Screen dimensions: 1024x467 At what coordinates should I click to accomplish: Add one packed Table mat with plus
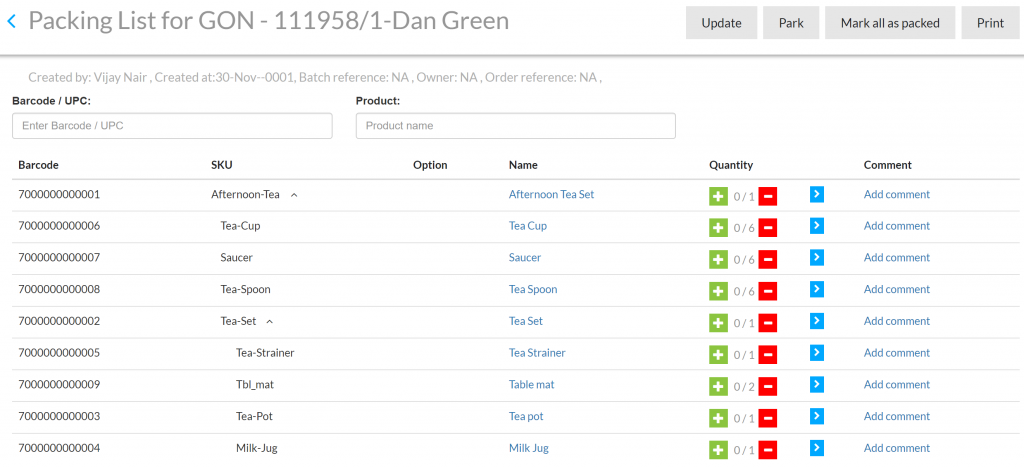pos(718,387)
